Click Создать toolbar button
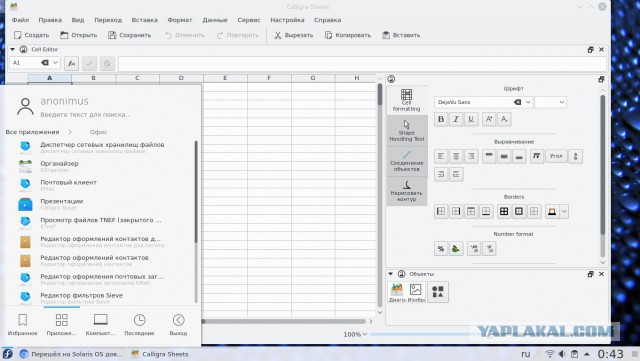 click(x=31, y=35)
